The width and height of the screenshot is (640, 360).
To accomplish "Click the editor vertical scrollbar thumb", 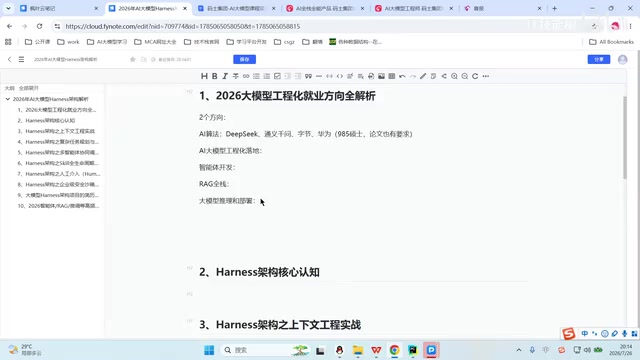I will coord(624,138).
